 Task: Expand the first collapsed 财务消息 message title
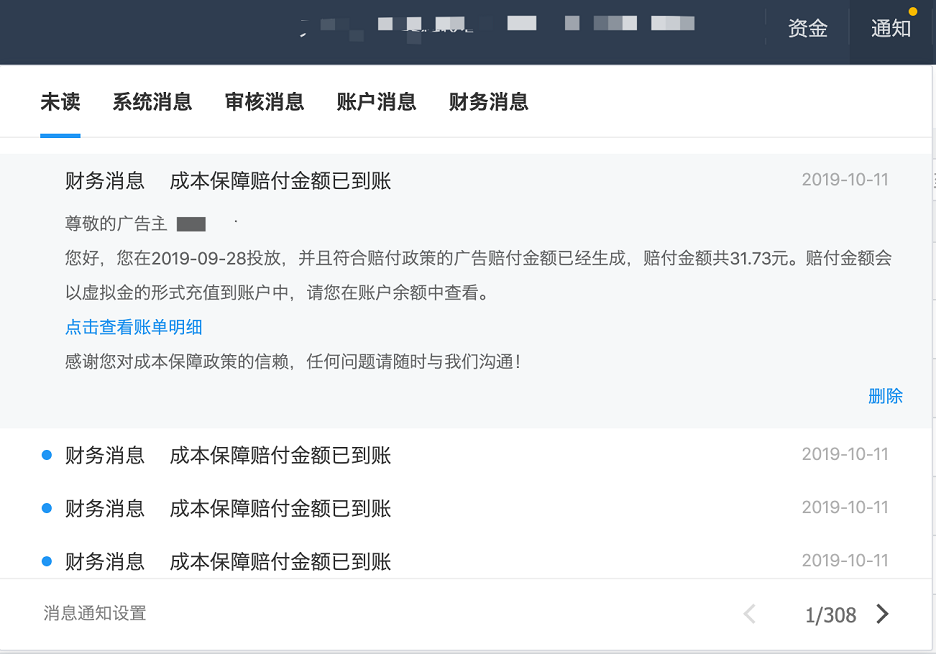click(x=280, y=456)
